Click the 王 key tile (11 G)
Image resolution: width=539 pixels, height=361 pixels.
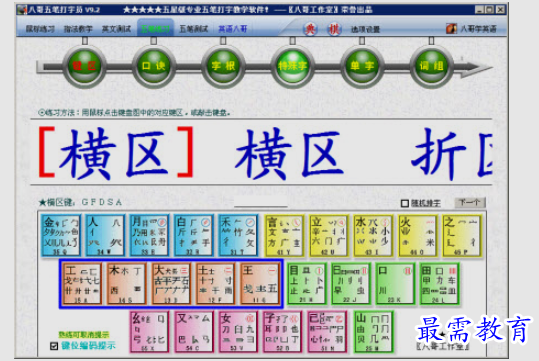[260, 284]
